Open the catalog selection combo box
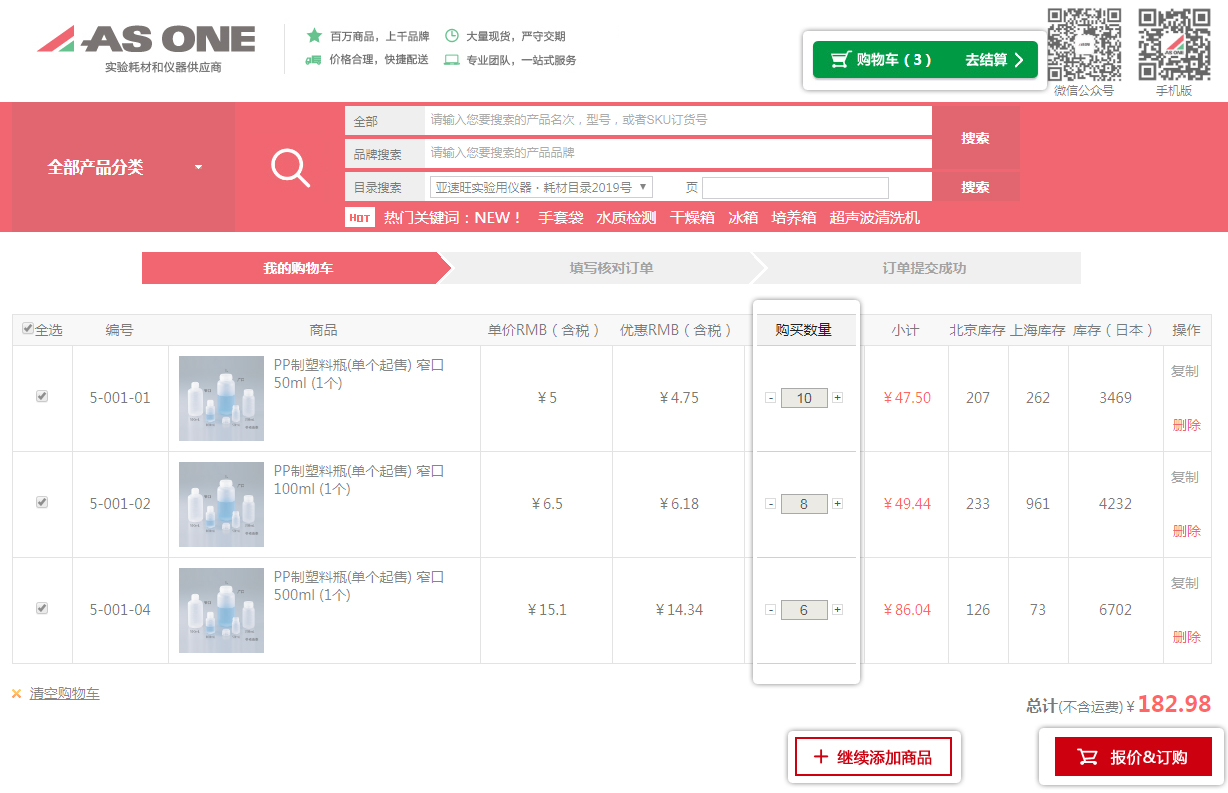 coord(541,187)
